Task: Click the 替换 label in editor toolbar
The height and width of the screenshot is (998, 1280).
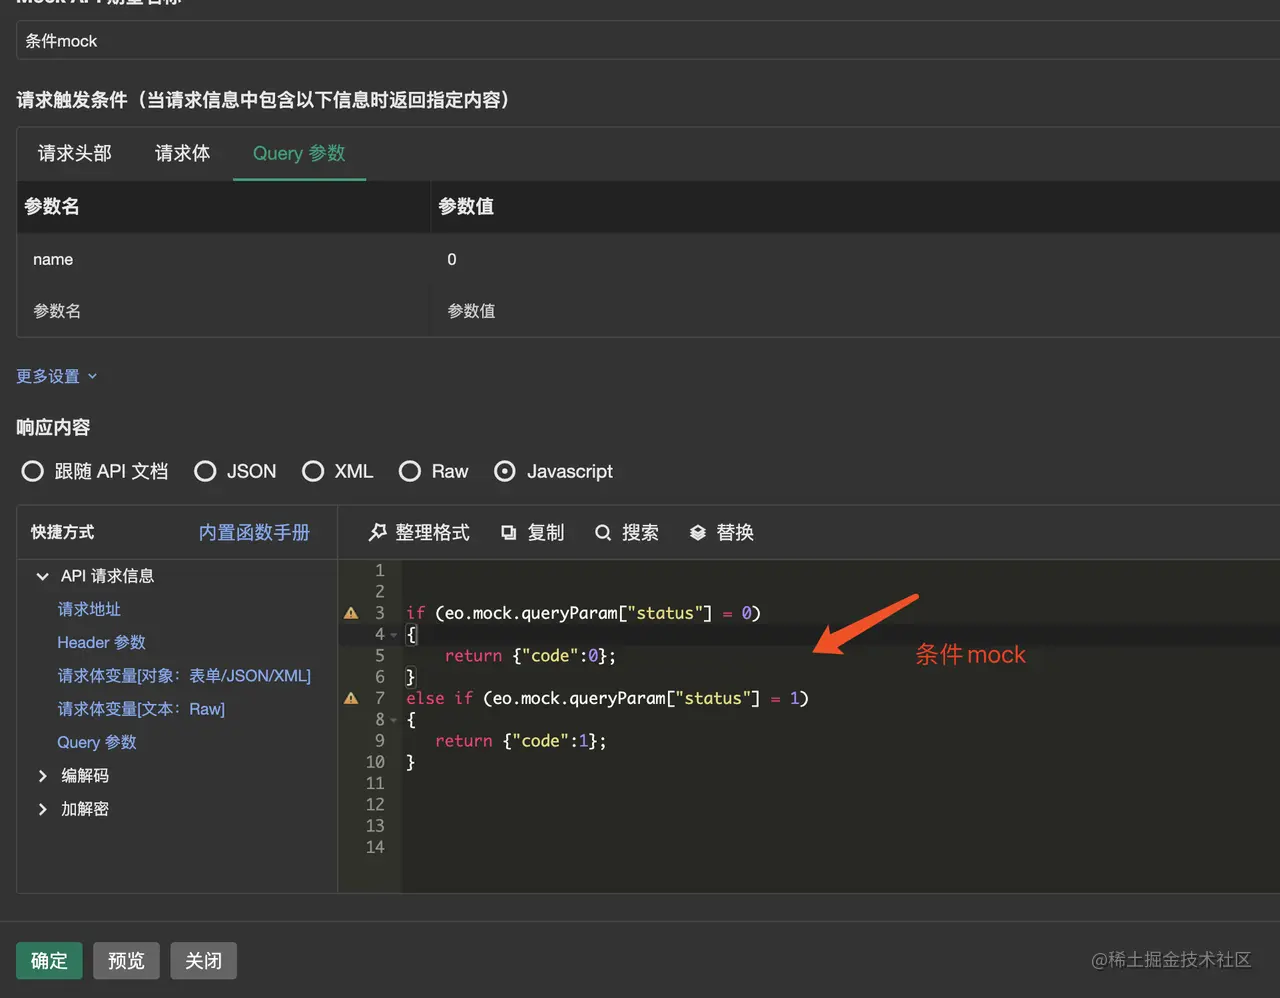Action: 735,533
